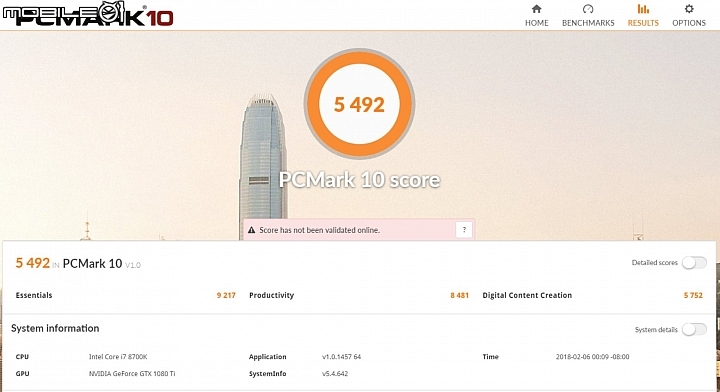Enable the System details toggle
Image resolution: width=720 pixels, height=392 pixels.
pyautogui.click(x=694, y=329)
